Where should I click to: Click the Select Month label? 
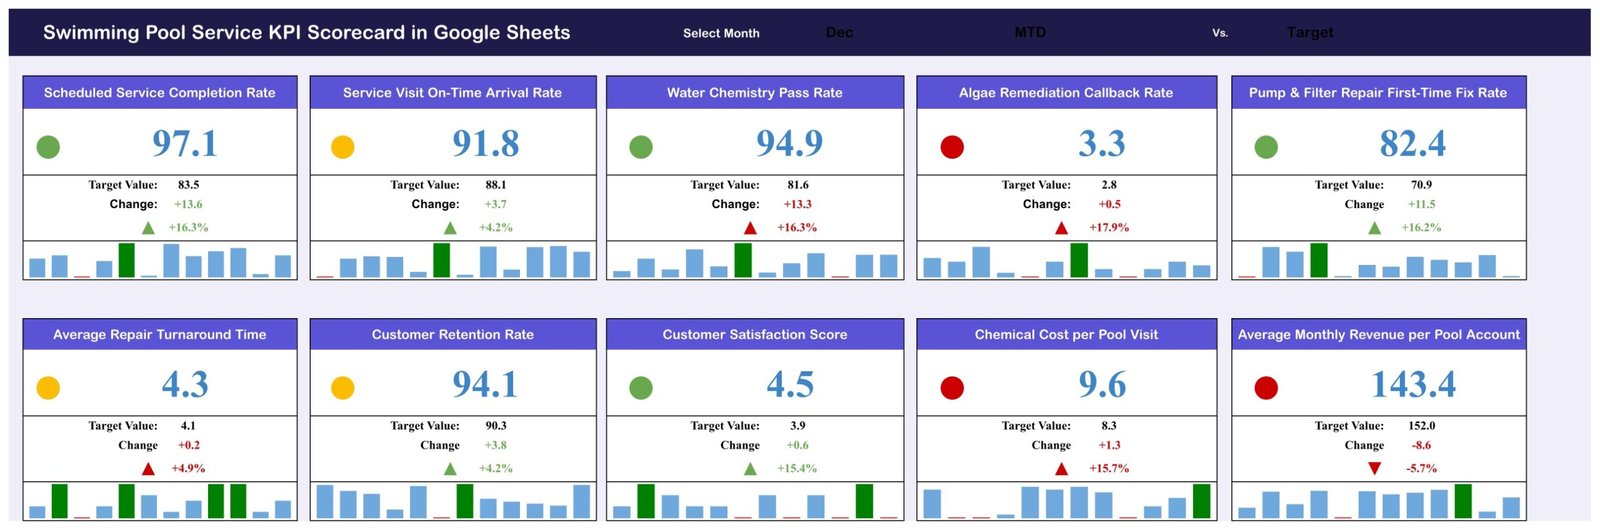pyautogui.click(x=721, y=33)
